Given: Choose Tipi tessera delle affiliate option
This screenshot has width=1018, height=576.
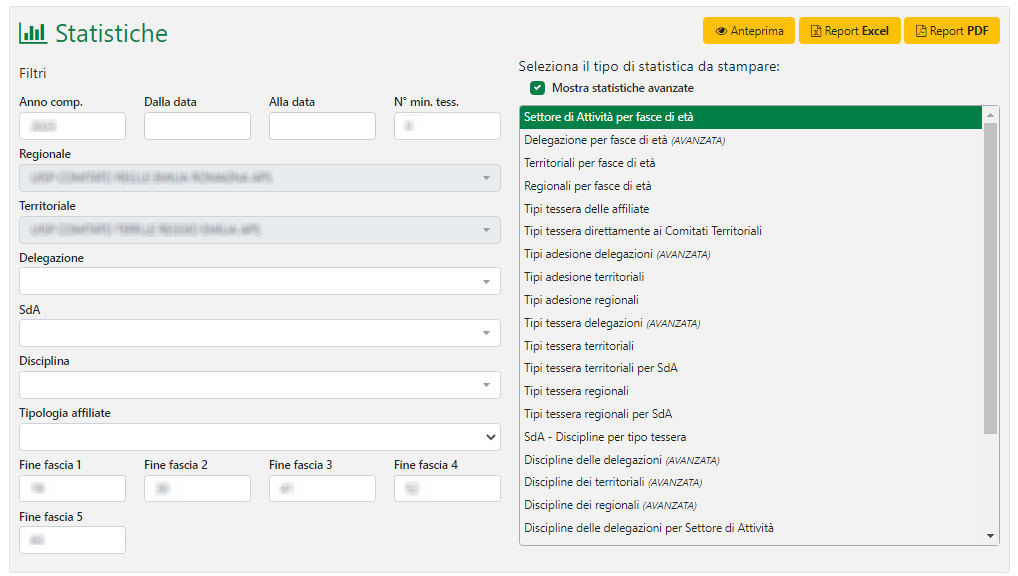Looking at the screenshot, I should 587,209.
